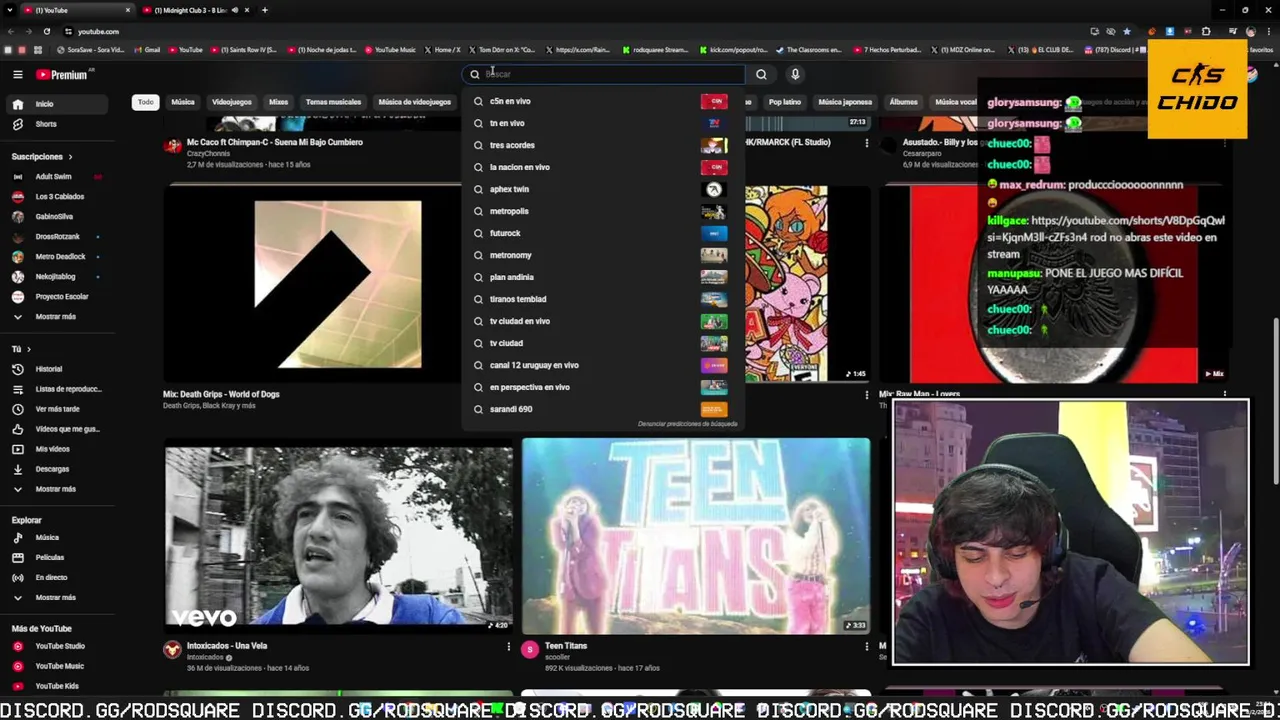Image resolution: width=1280 pixels, height=720 pixels.
Task: Open the YouTube hamburger guide menu
Action: point(17,74)
